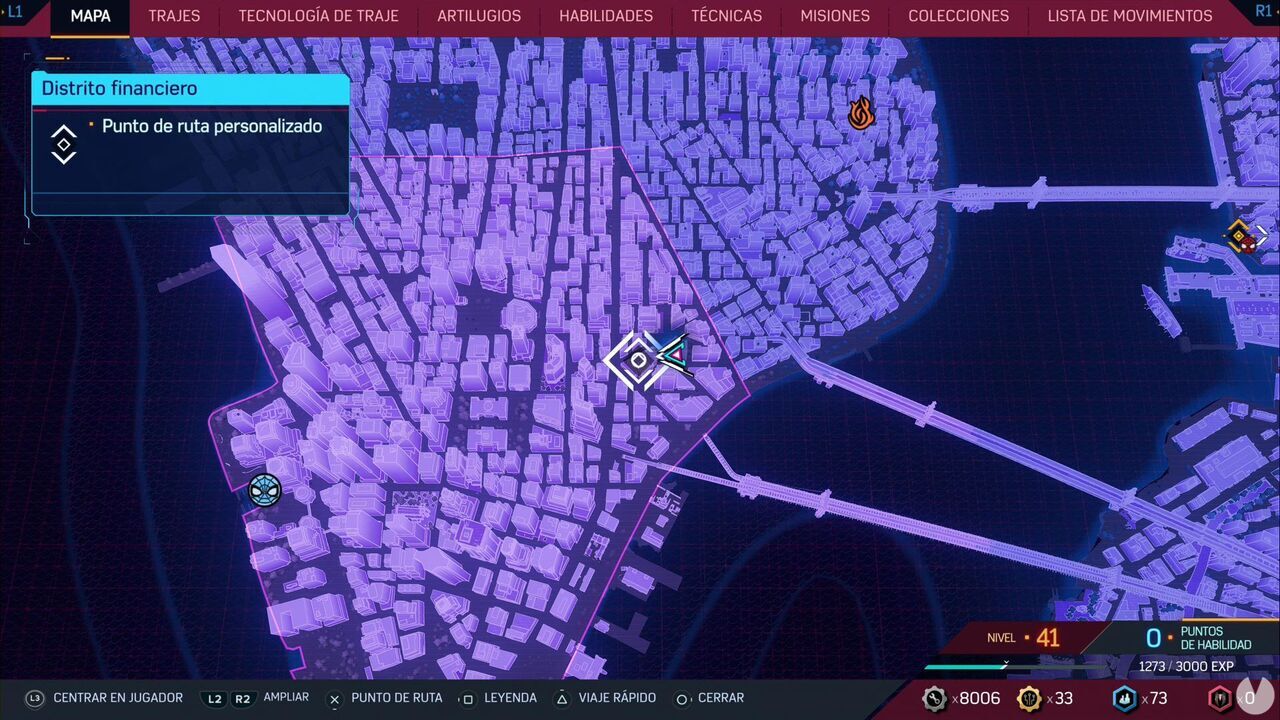Click the red hexagon token icon showing x0

[1218, 698]
